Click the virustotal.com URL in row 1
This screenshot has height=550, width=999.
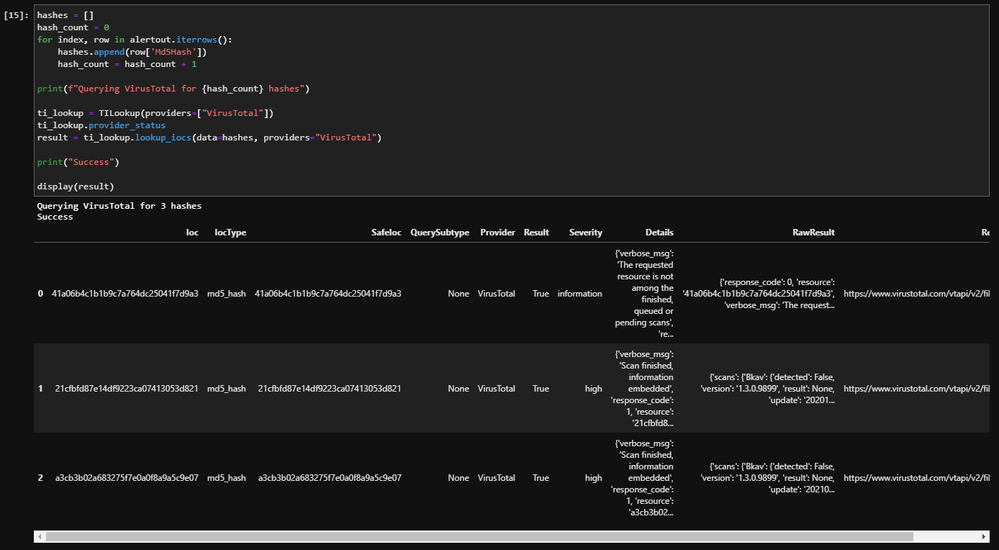[x=916, y=389]
